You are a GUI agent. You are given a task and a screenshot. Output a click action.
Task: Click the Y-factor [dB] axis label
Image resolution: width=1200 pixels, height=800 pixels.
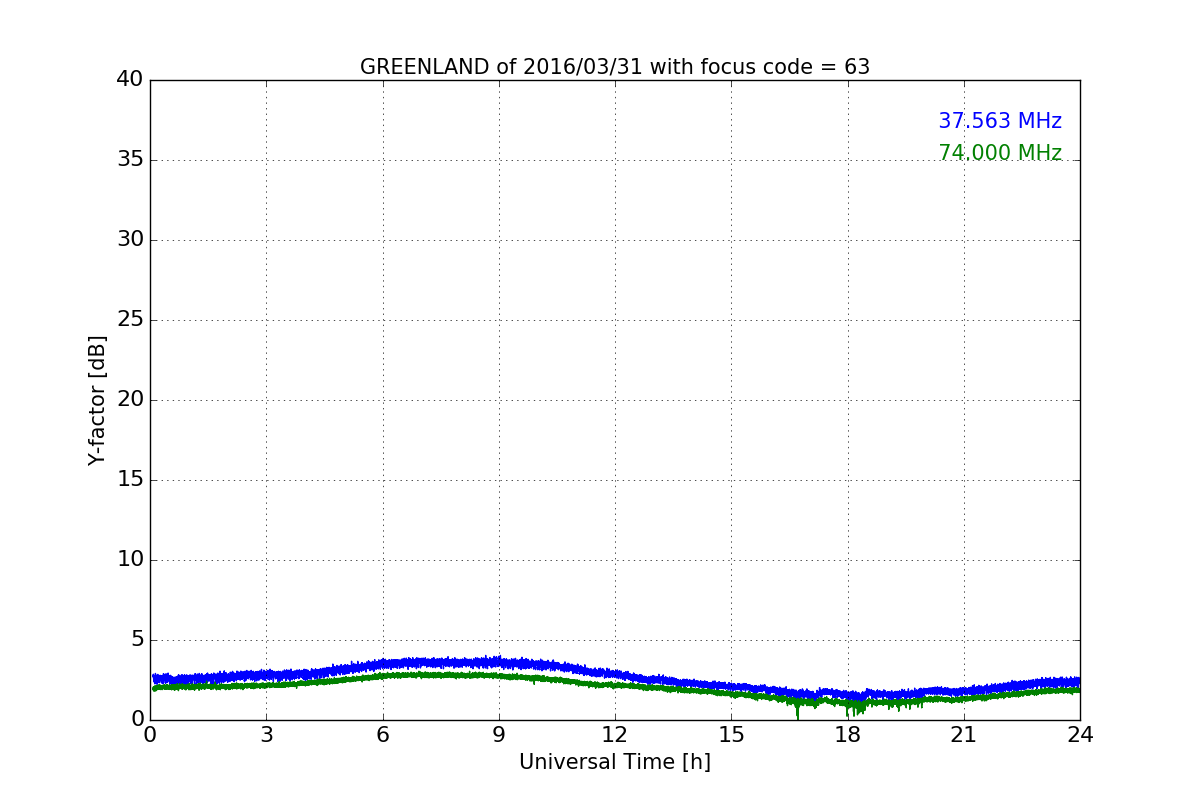pos(97,400)
